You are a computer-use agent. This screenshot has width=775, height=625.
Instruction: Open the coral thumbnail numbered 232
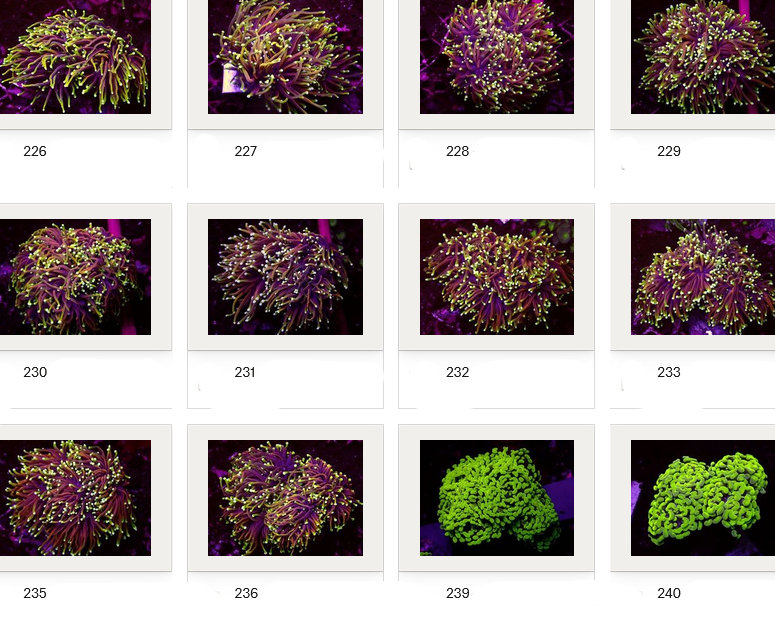coord(497,277)
